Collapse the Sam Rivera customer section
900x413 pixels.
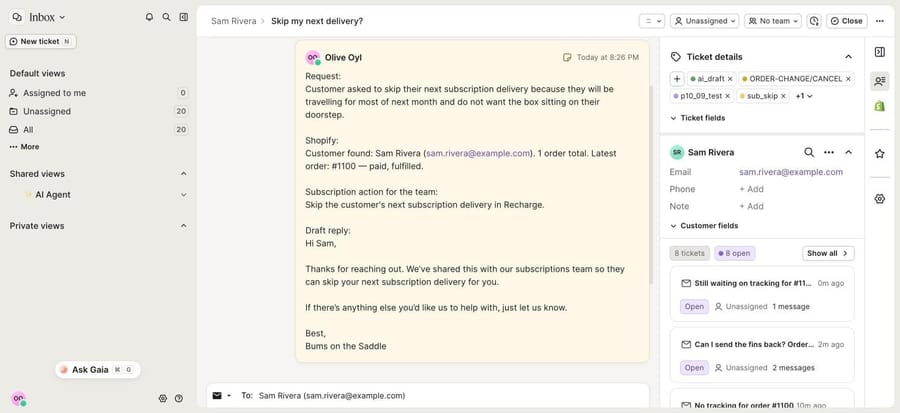(848, 152)
